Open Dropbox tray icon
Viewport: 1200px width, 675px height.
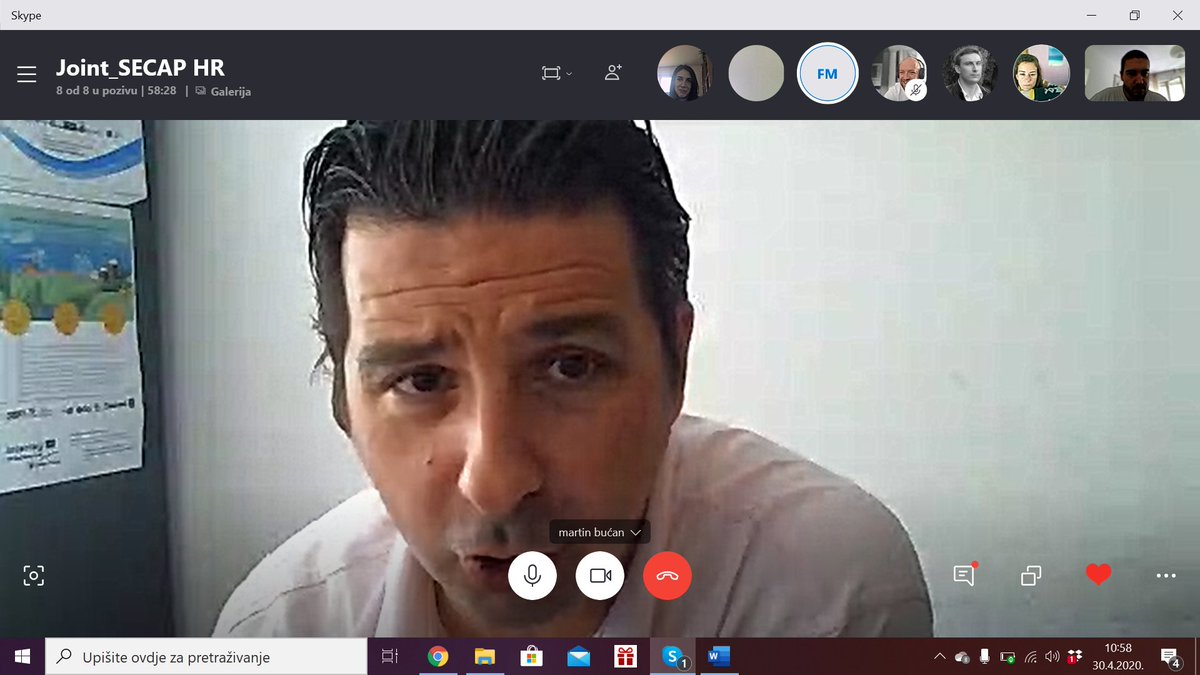pyautogui.click(x=1075, y=657)
